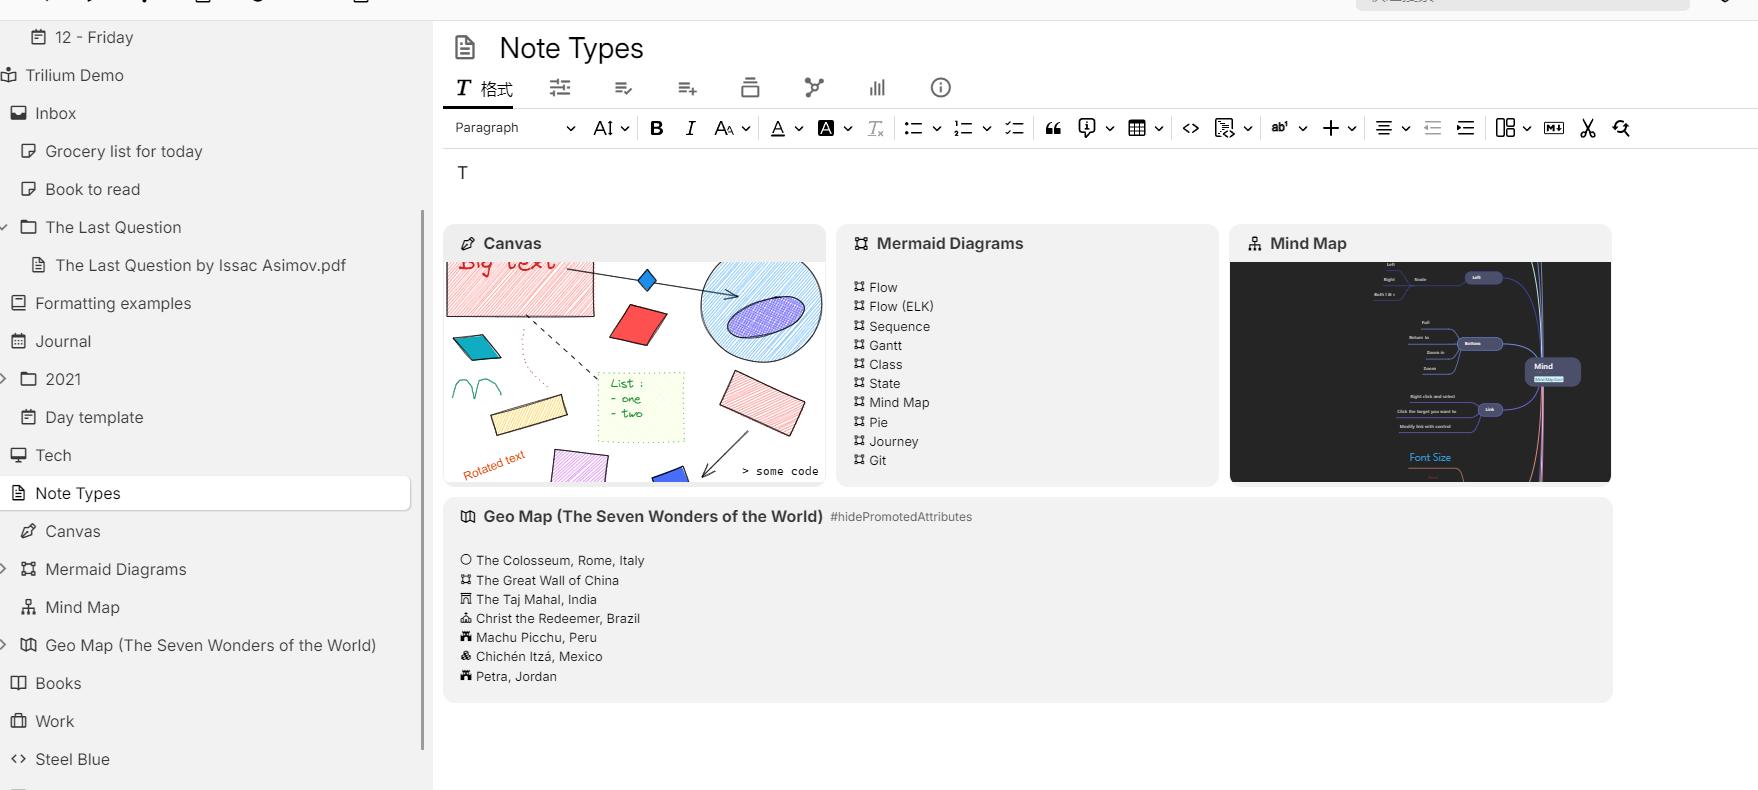This screenshot has height=790, width=1758.
Task: Click the Markdown import icon
Action: [x=1554, y=128]
